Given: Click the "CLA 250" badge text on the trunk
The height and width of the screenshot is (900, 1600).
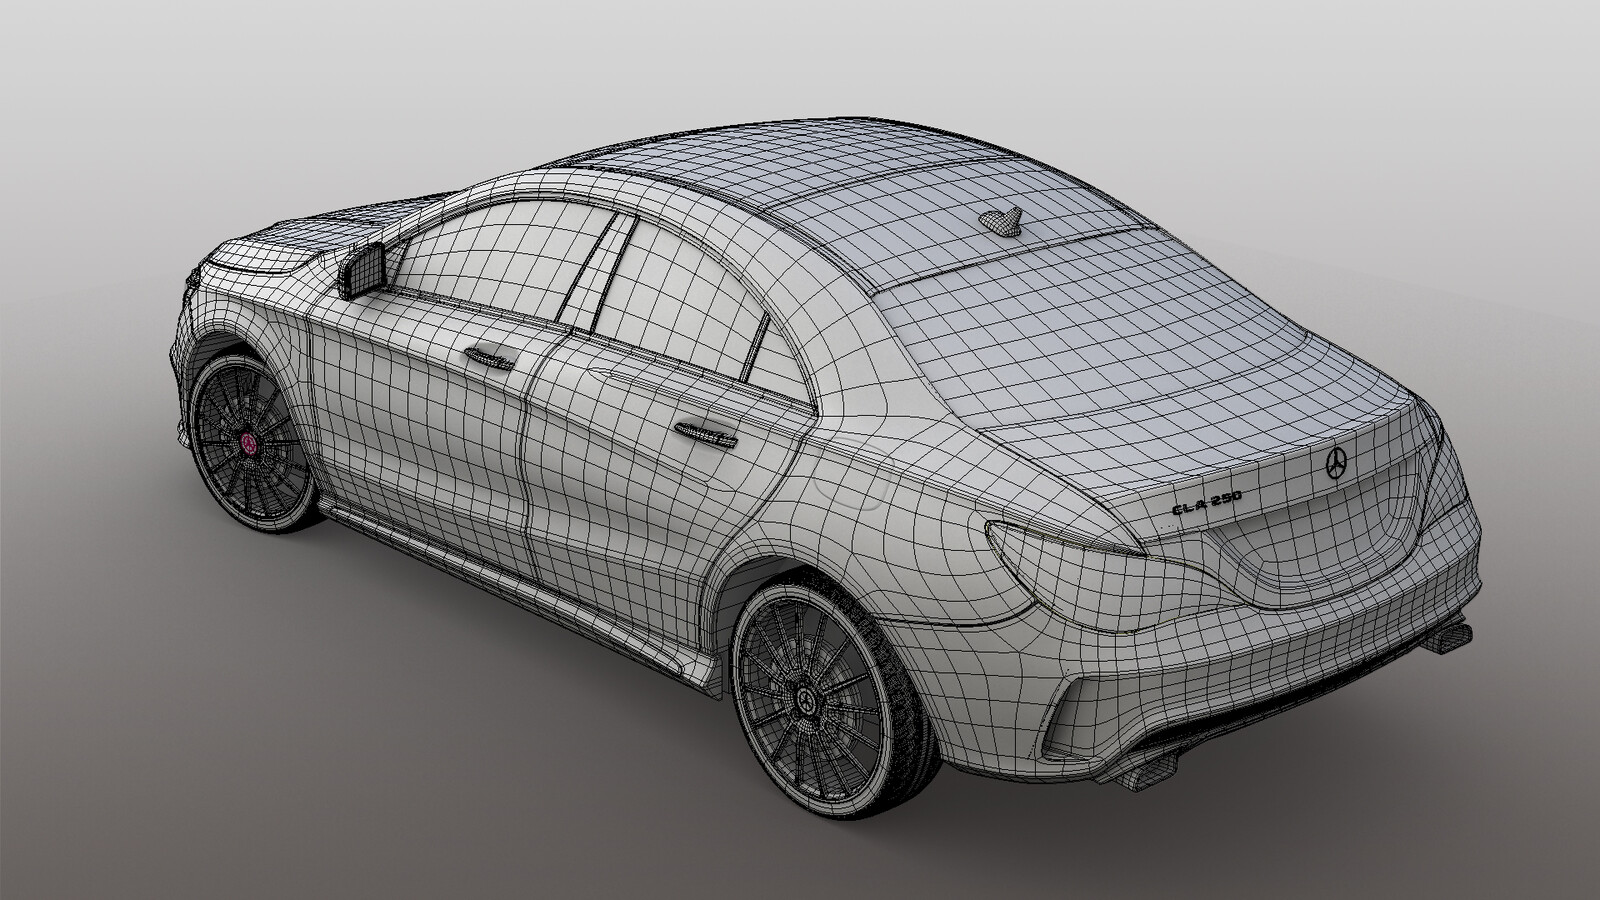Looking at the screenshot, I should (x=1207, y=503).
